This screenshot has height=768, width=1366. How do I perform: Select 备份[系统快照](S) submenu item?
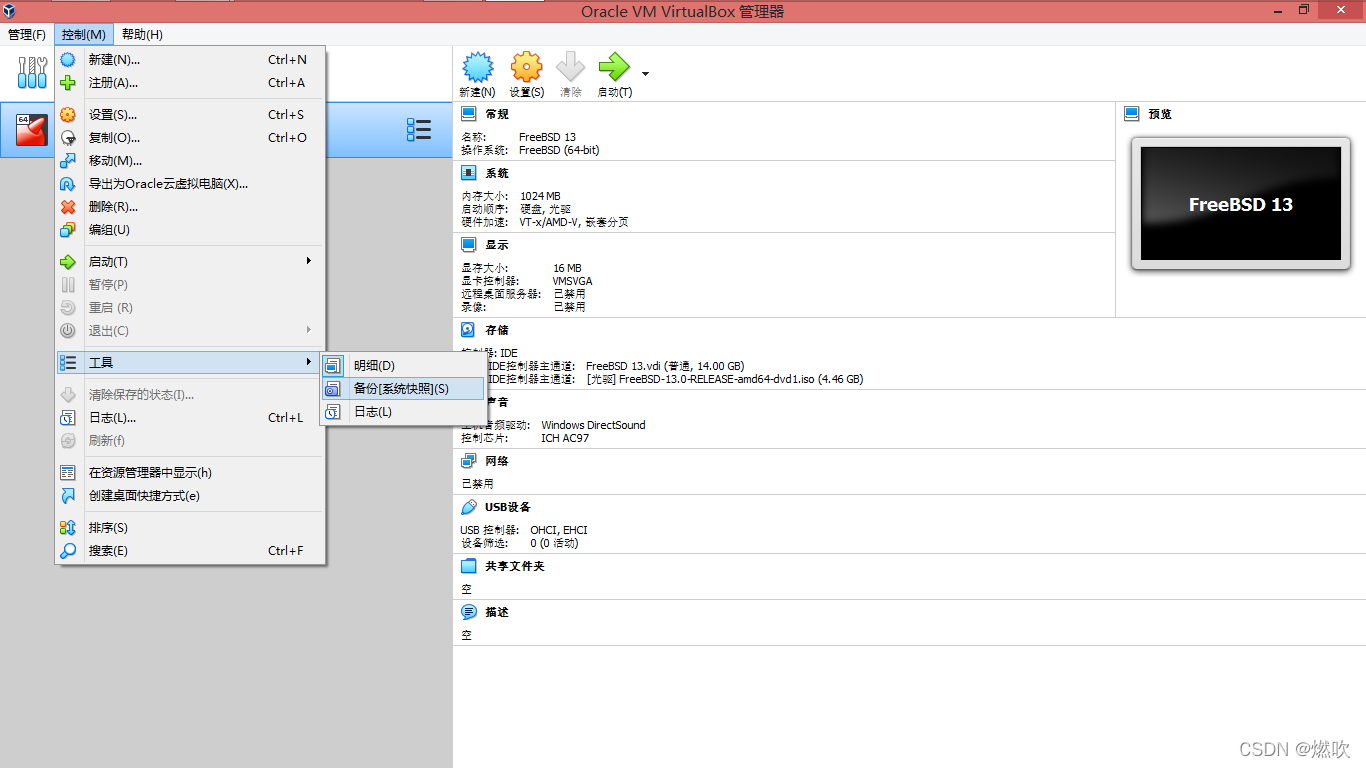tap(403, 389)
